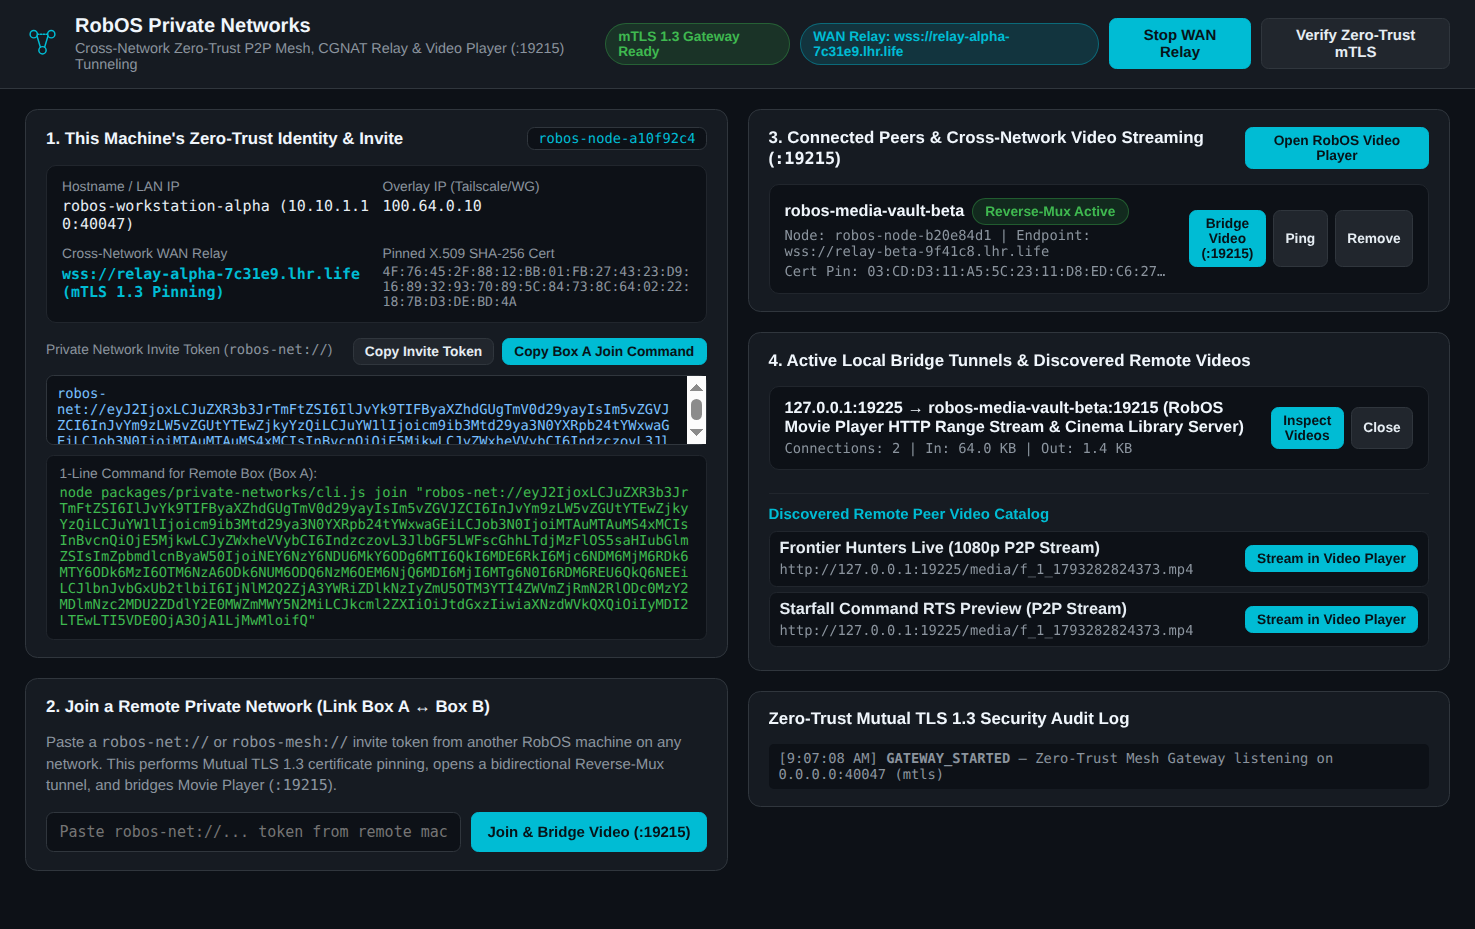This screenshot has height=929, width=1475.
Task: Click the Frontier Hunters Live media URL
Action: click(x=986, y=570)
